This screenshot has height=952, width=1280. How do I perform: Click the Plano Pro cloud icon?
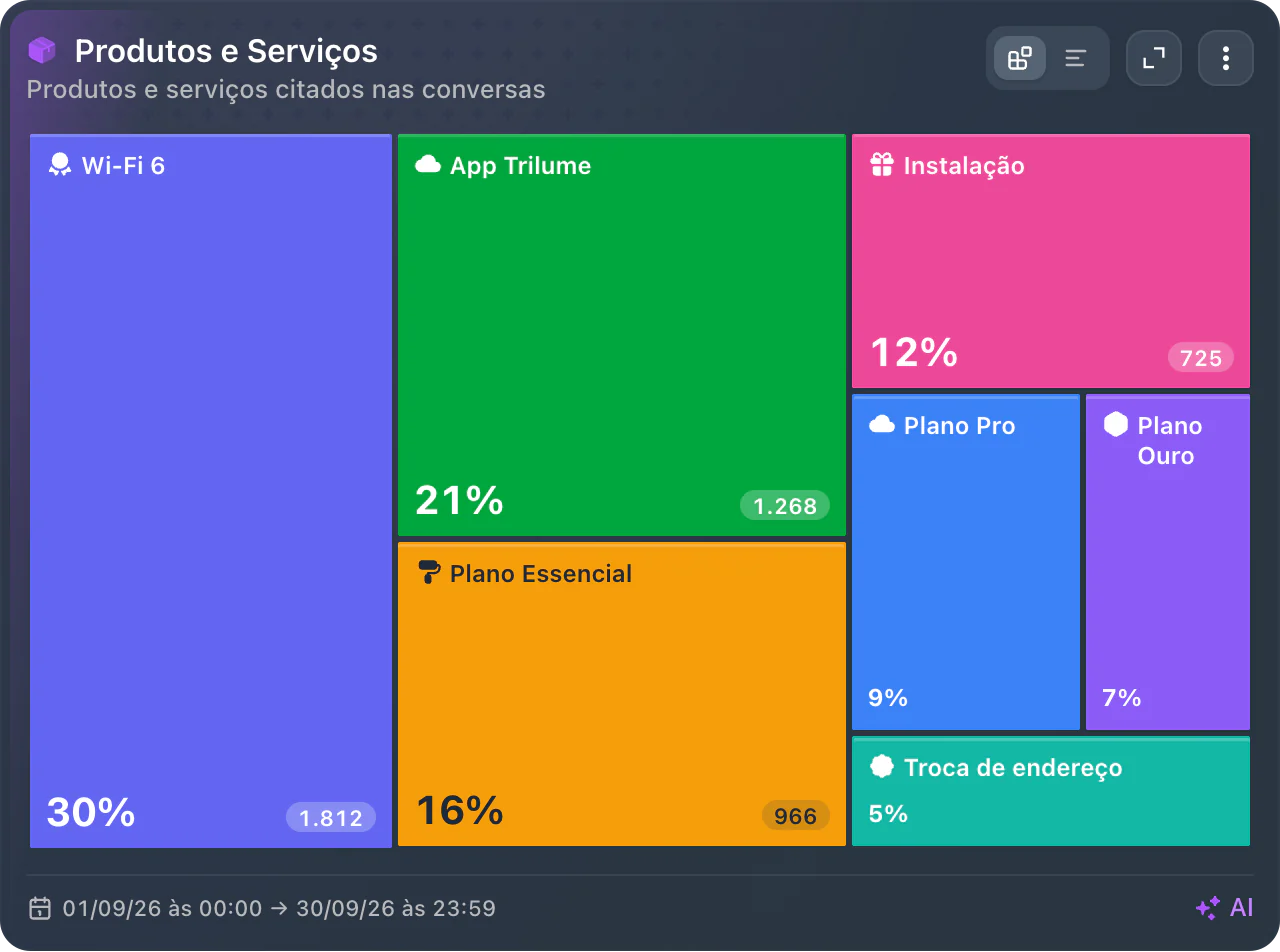click(882, 425)
